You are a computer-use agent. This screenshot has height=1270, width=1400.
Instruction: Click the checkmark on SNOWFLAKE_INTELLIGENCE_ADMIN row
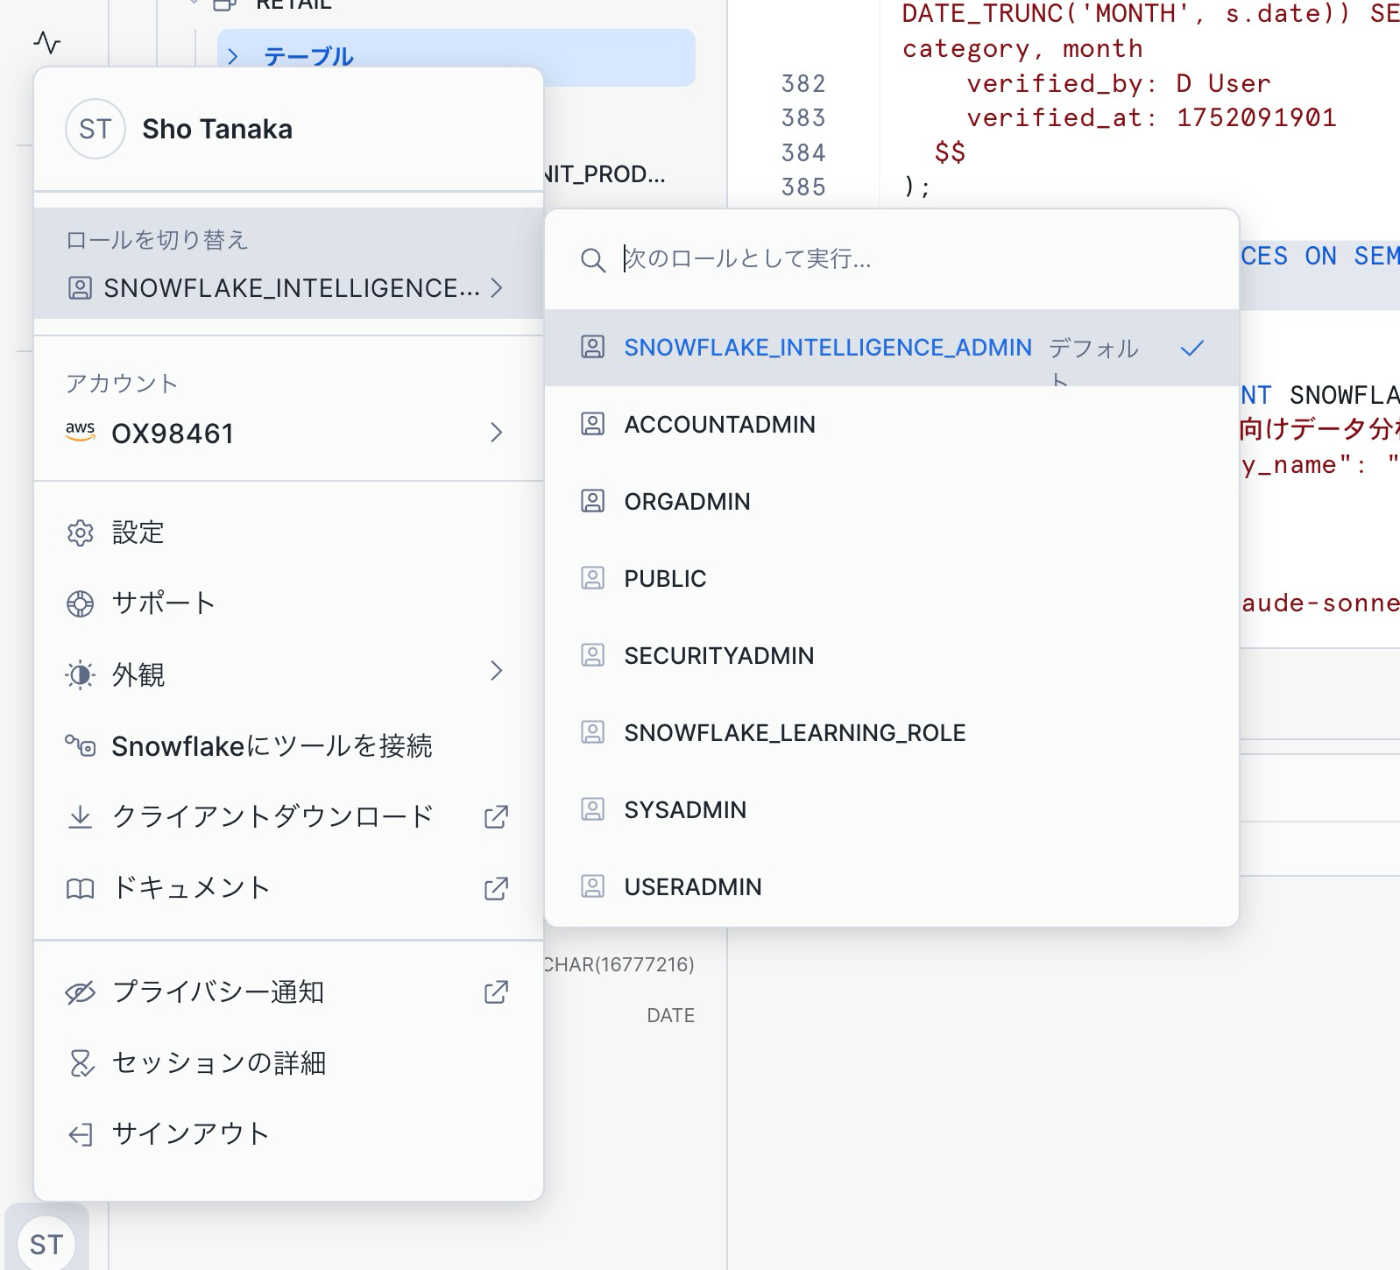point(1192,348)
